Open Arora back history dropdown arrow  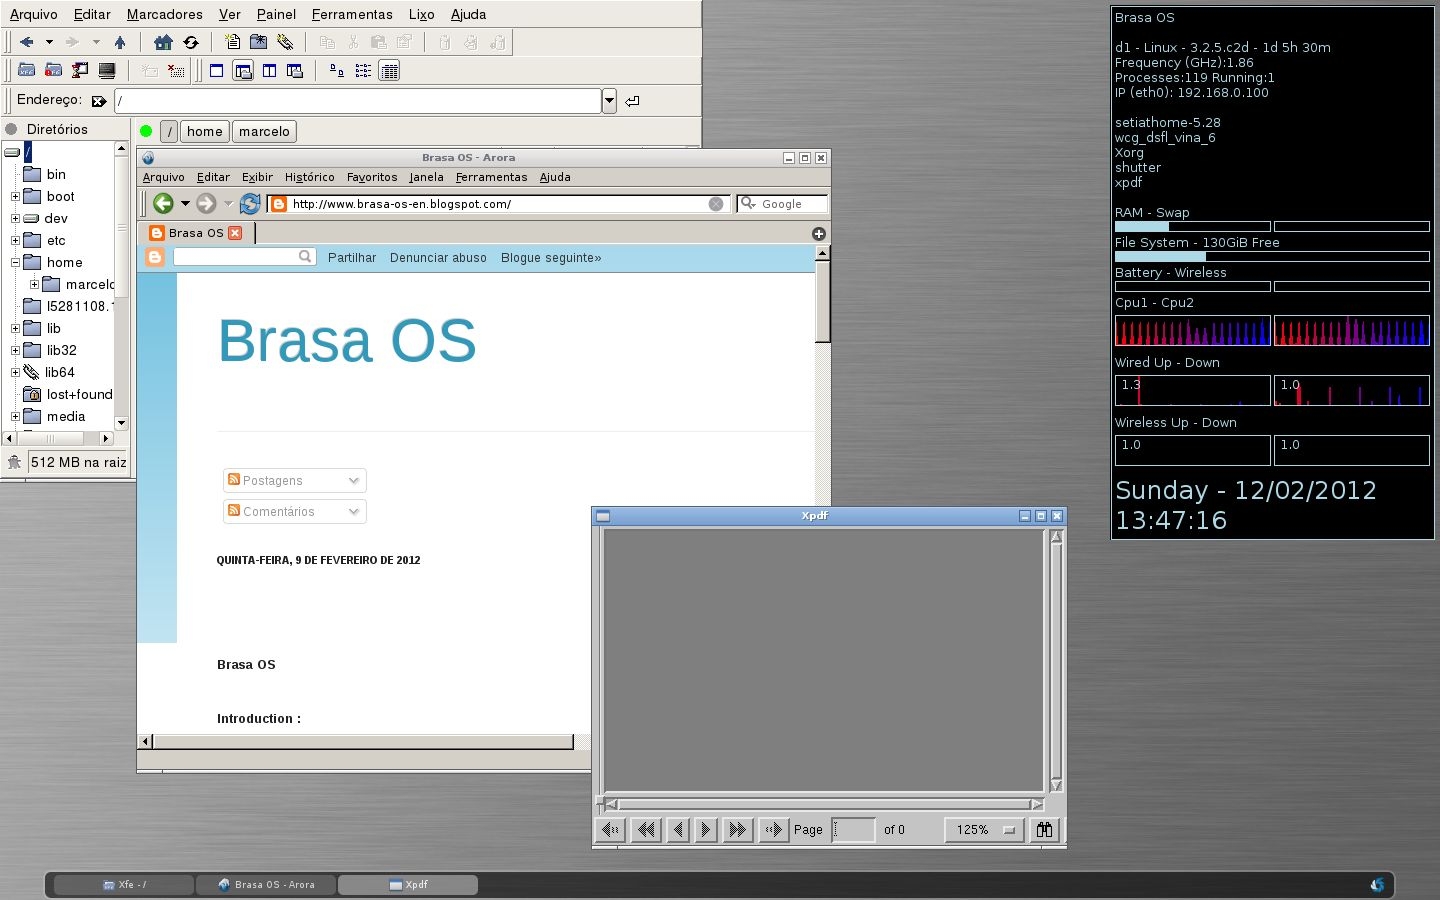pos(185,204)
